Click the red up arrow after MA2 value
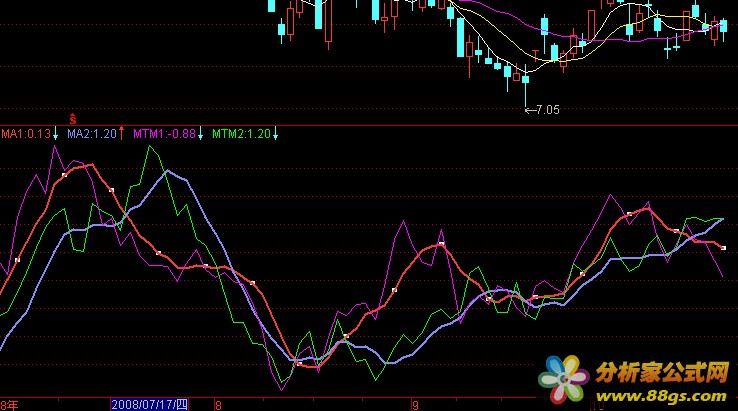This screenshot has width=738, height=411. 121,133
